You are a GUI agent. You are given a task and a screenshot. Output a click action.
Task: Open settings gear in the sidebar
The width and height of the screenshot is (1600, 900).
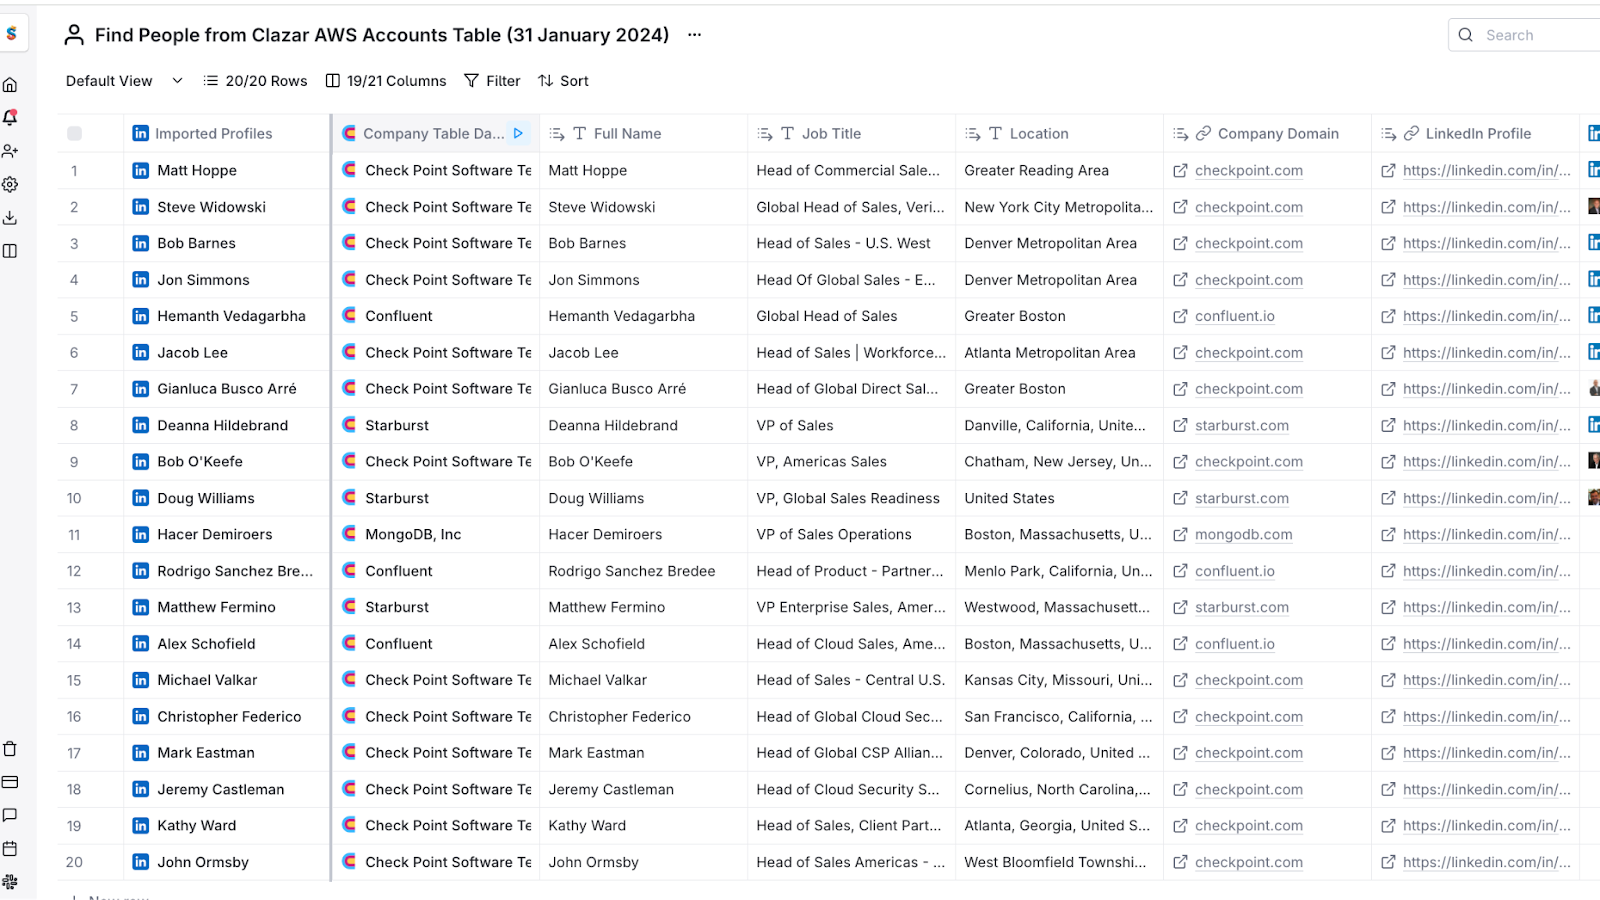coord(10,185)
